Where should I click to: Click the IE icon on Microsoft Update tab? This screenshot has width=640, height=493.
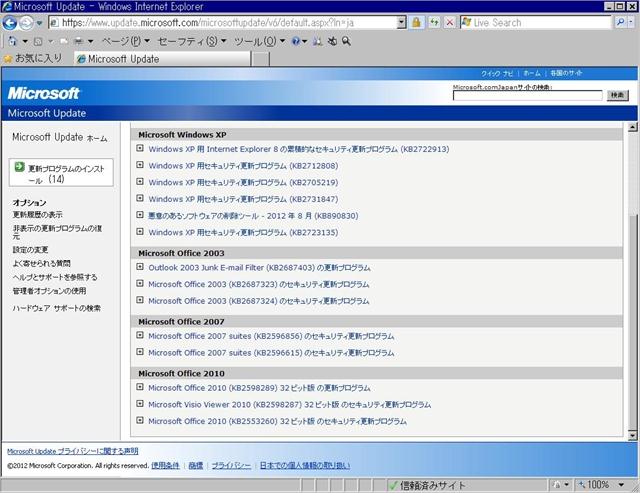click(81, 59)
